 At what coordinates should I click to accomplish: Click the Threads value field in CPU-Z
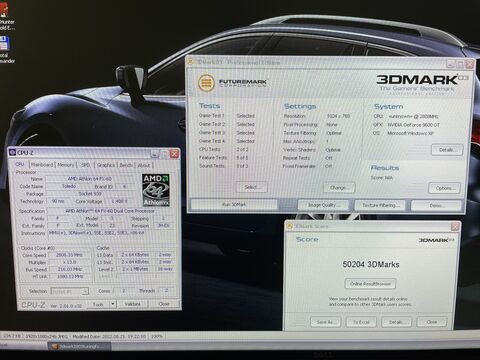click(166, 291)
